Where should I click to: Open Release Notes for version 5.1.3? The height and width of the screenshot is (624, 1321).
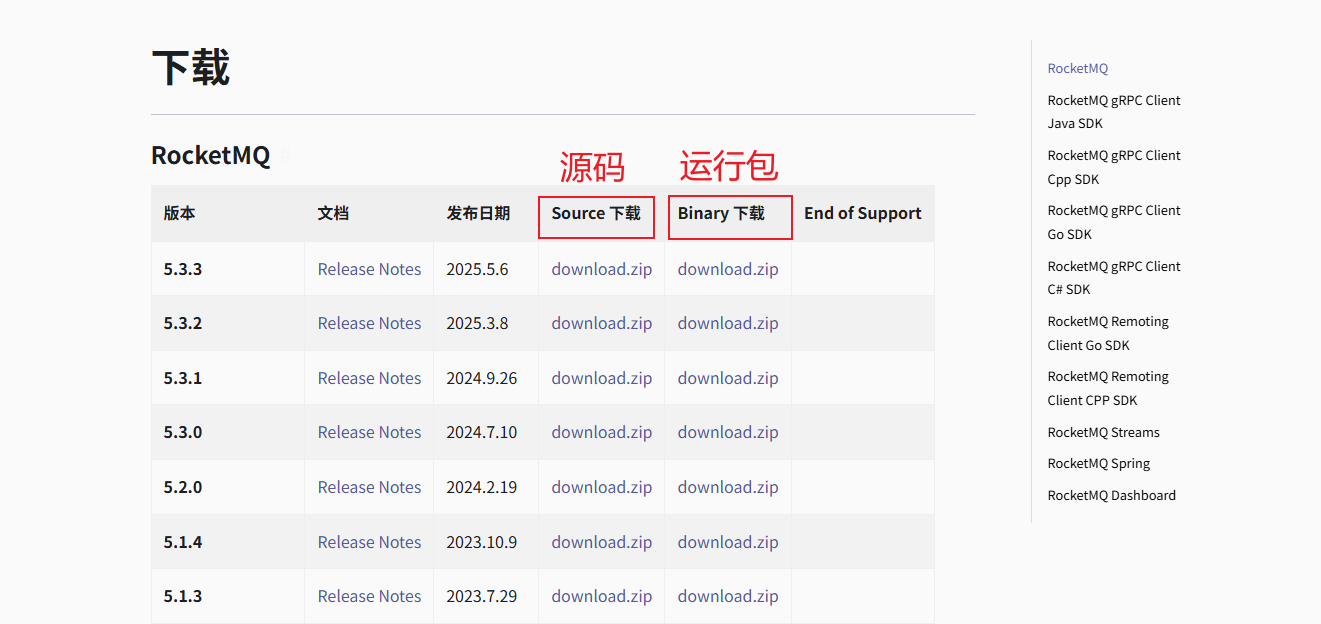point(369,596)
